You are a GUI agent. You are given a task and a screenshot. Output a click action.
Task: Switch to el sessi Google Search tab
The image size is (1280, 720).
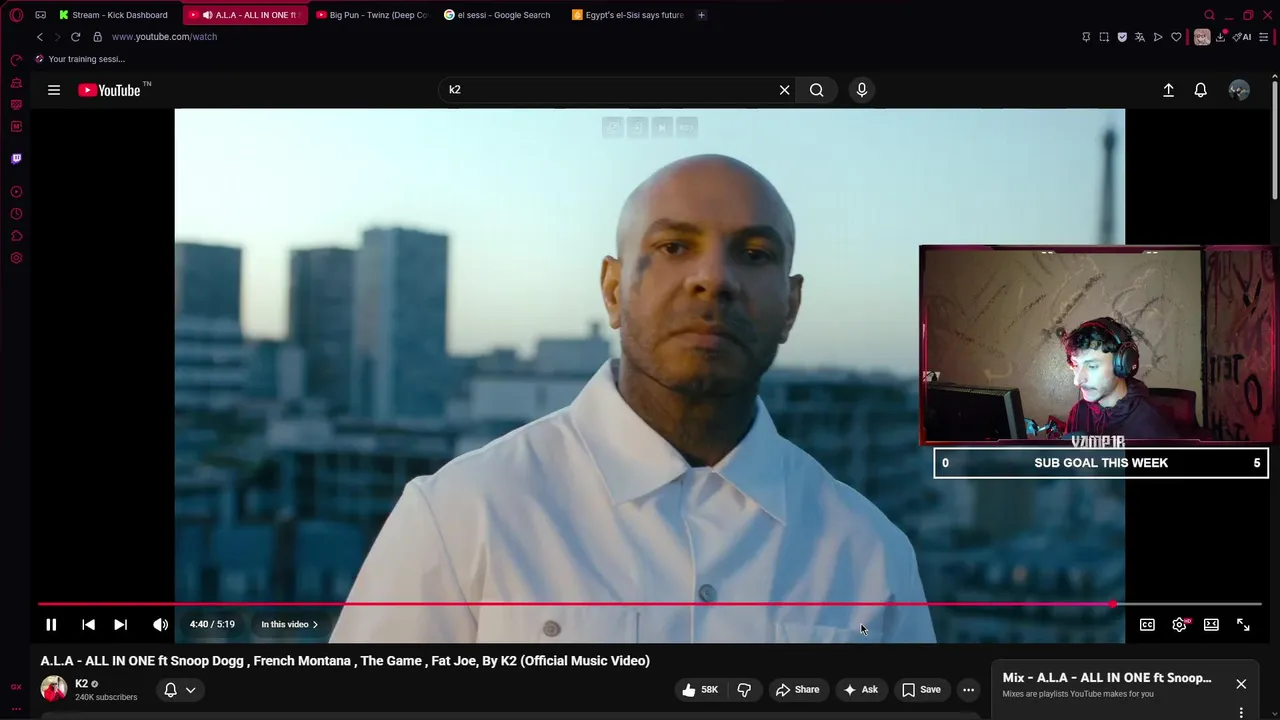point(497,15)
